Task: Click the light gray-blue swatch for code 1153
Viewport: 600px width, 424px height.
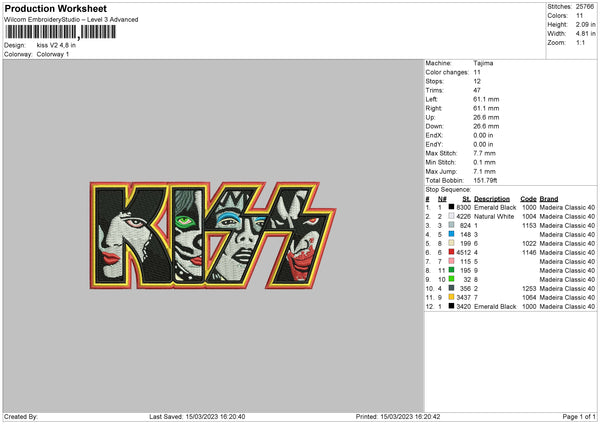Action: point(452,225)
